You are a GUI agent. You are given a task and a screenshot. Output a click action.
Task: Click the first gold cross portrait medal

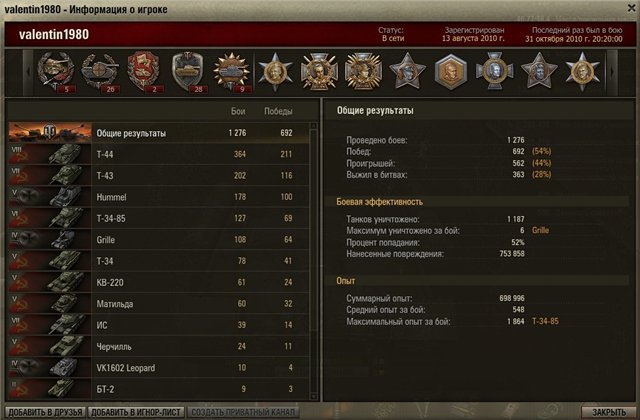coord(319,72)
